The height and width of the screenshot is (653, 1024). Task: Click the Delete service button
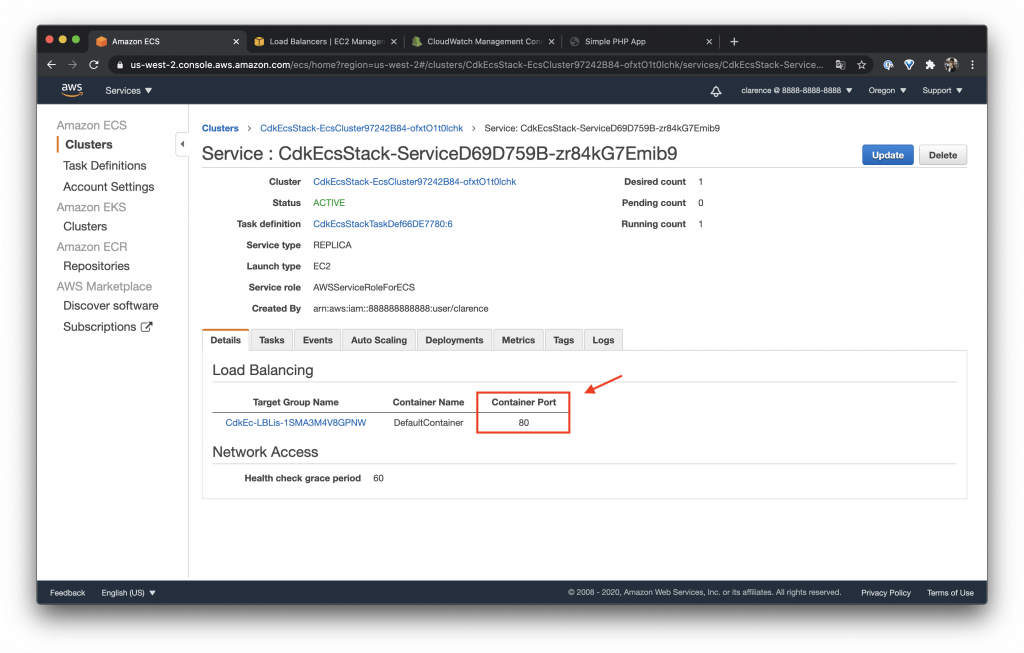tap(943, 155)
